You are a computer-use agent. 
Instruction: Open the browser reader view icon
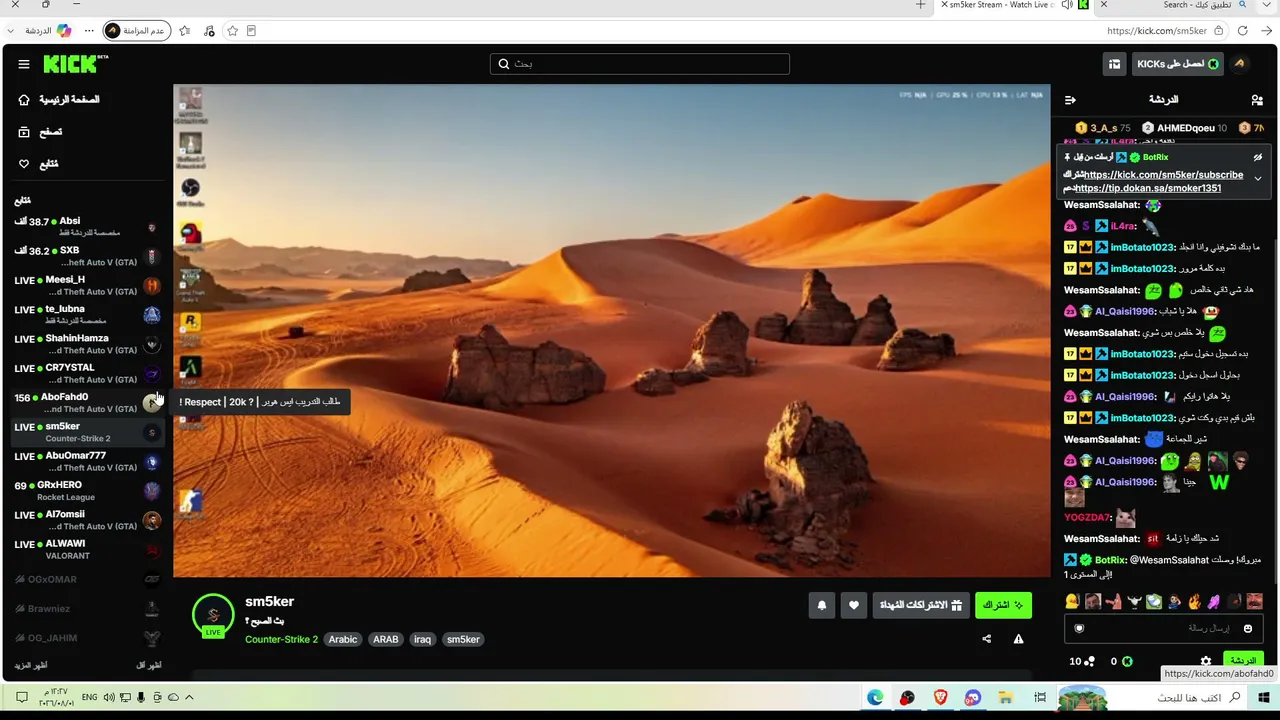pos(251,31)
